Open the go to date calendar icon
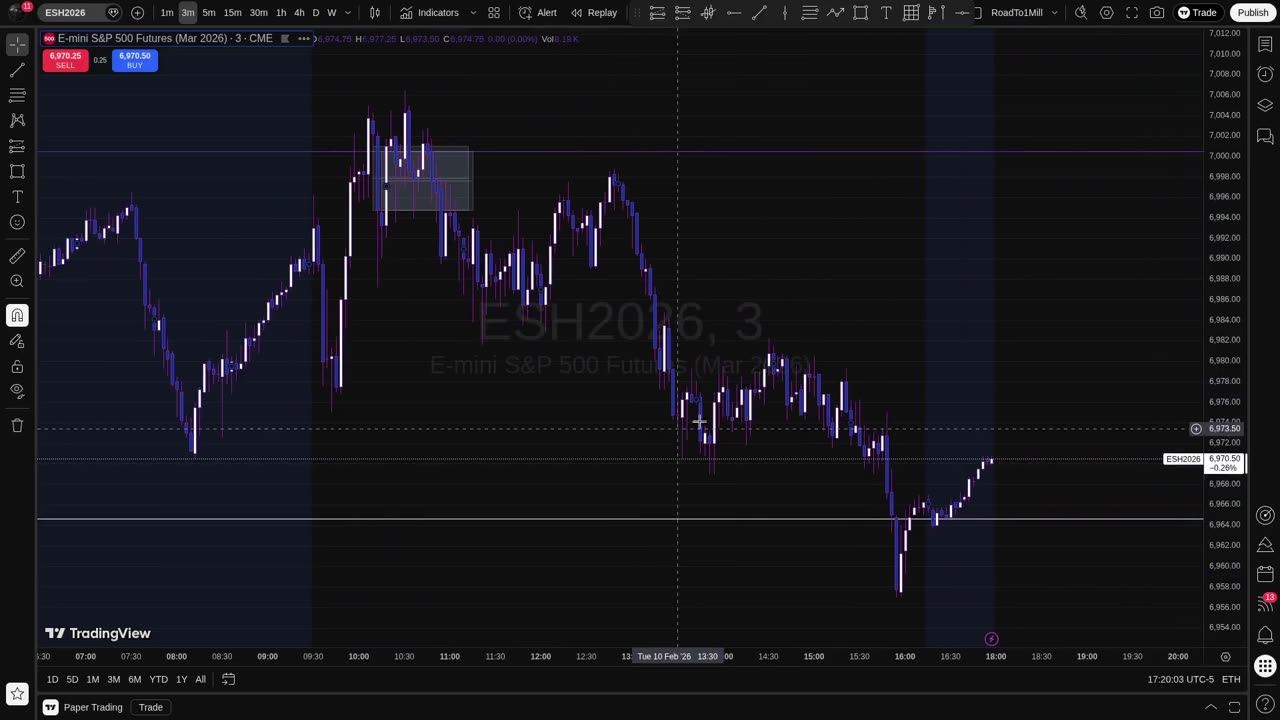Viewport: 1280px width, 720px height. click(228, 680)
